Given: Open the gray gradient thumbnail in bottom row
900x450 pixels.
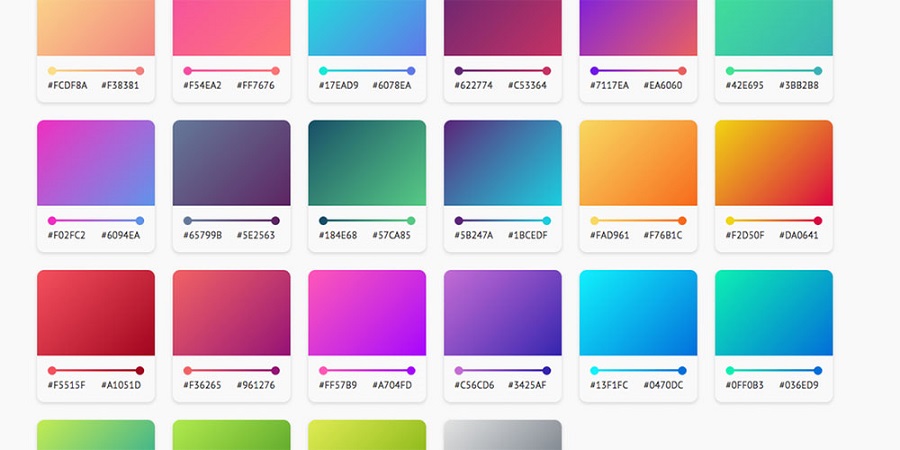Looking at the screenshot, I should (503, 435).
